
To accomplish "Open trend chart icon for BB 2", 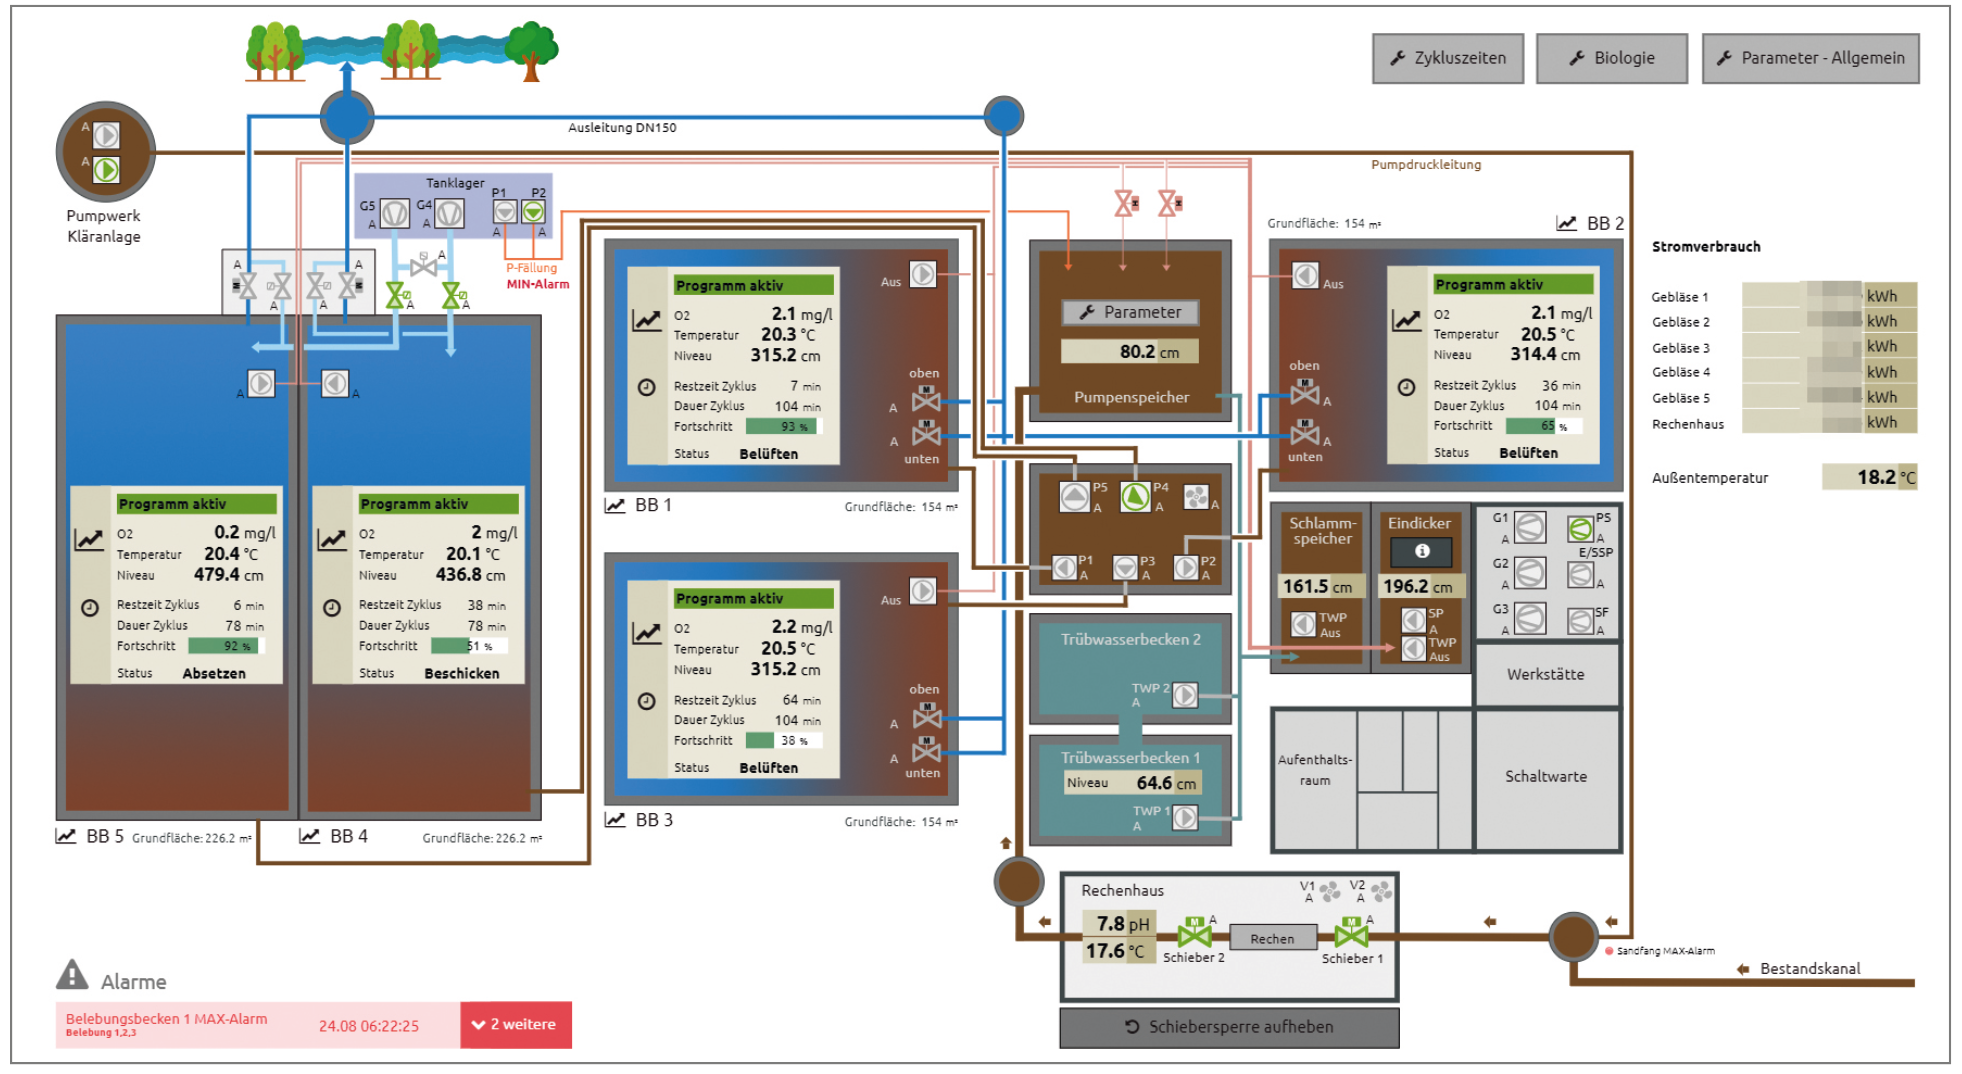I will pos(1566,223).
